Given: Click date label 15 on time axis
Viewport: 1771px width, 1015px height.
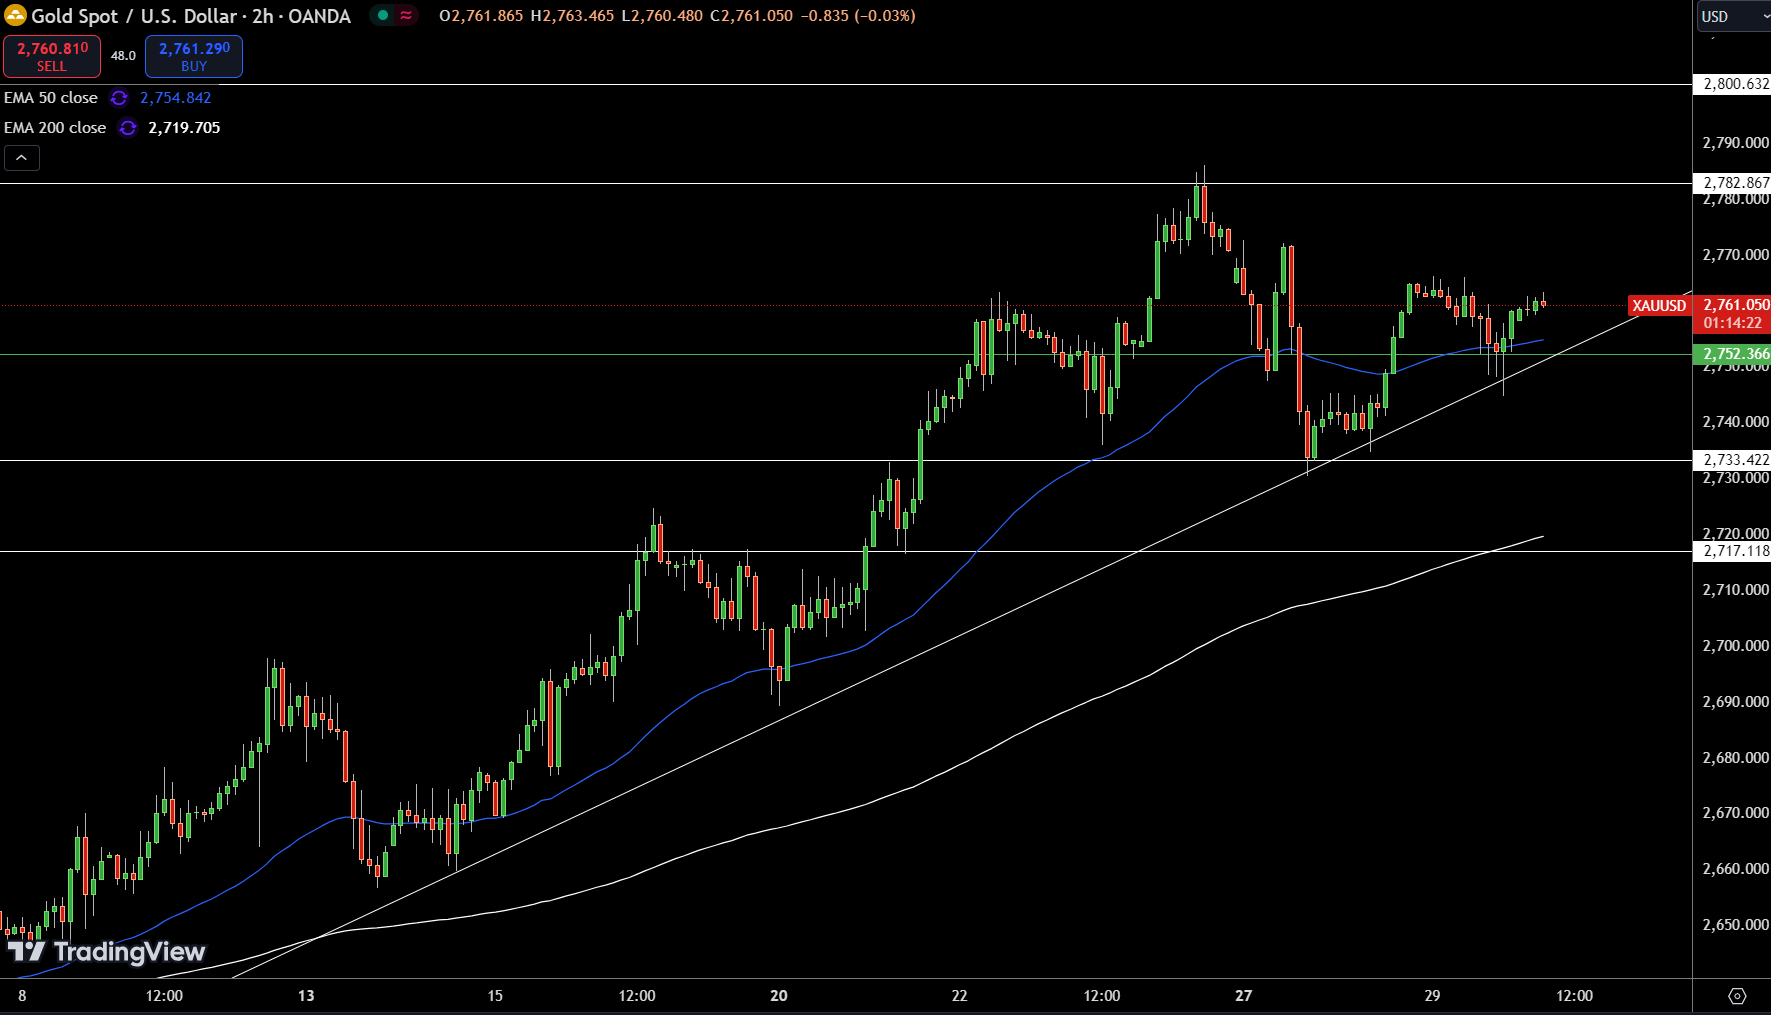Looking at the screenshot, I should [x=495, y=996].
